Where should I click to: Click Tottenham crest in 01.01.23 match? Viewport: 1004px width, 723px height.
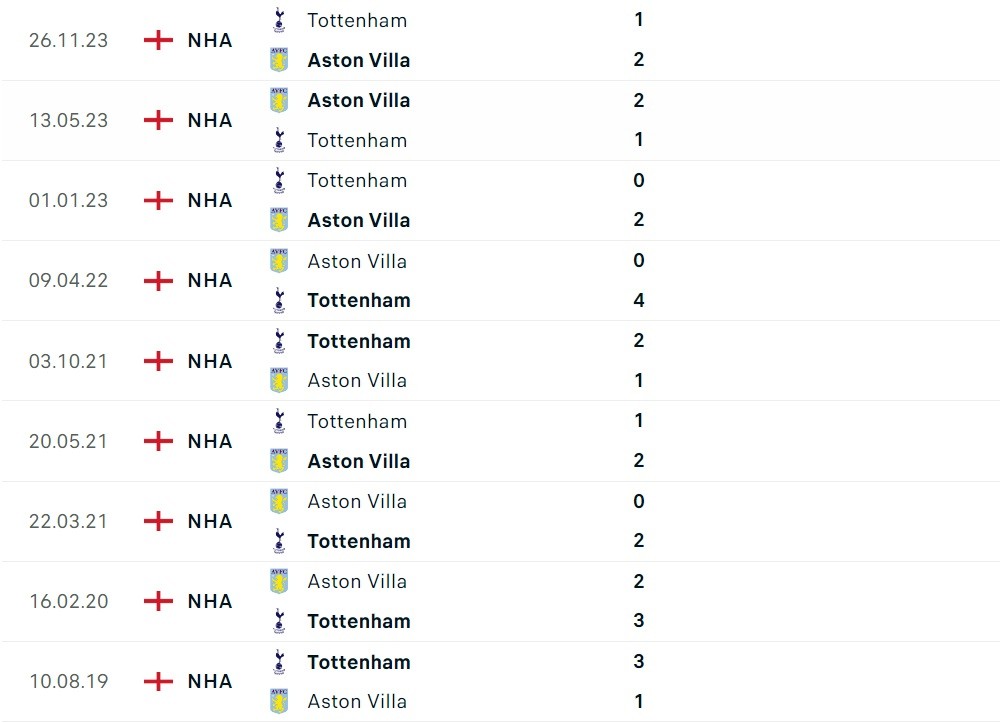pos(279,180)
